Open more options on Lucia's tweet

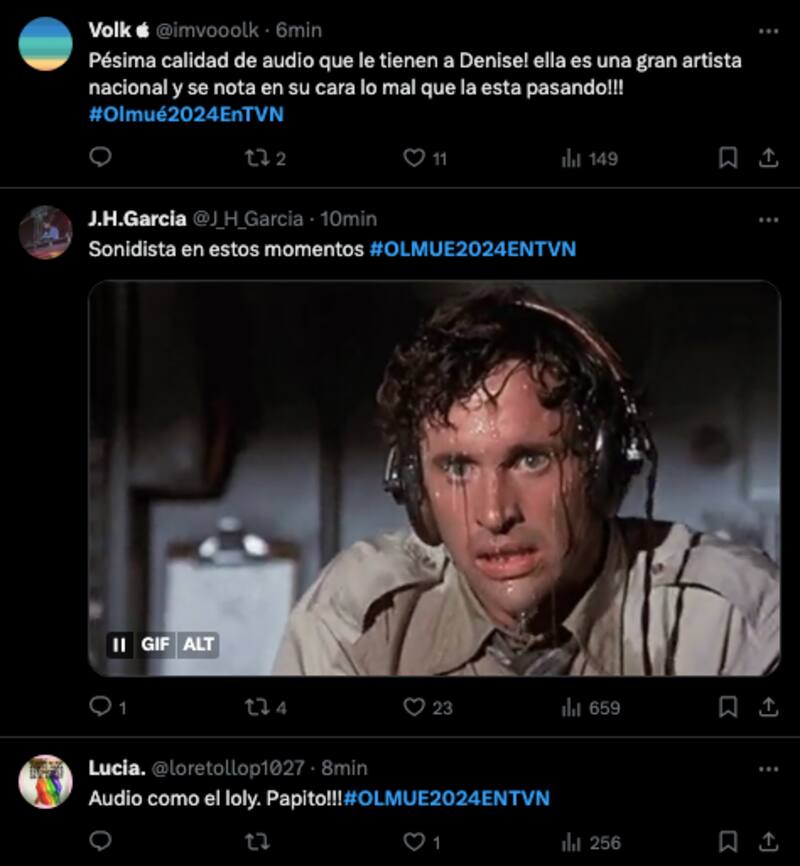[x=769, y=769]
